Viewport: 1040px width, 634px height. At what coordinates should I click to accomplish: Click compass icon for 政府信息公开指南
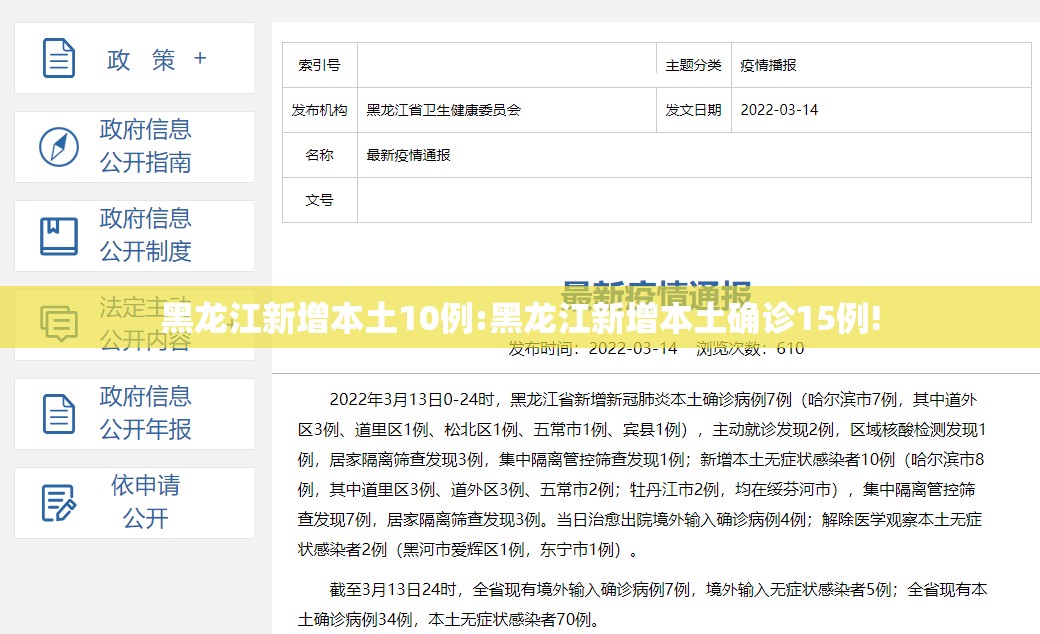pos(59,147)
